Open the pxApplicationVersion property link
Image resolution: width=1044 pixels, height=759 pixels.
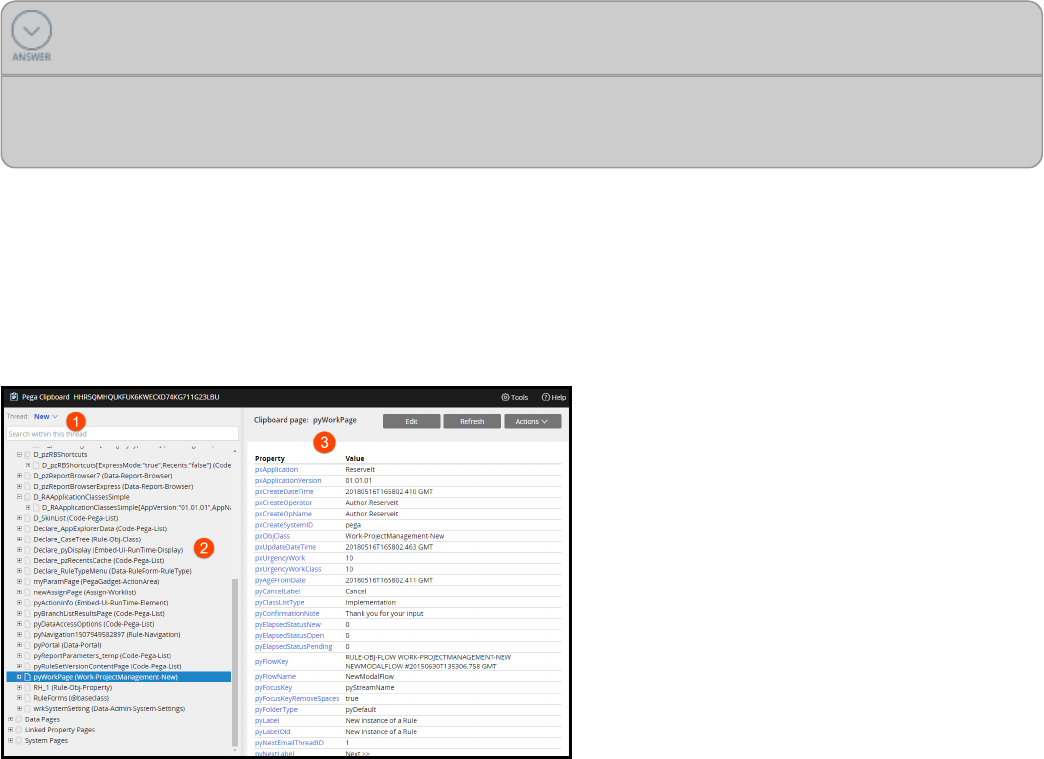pos(288,481)
